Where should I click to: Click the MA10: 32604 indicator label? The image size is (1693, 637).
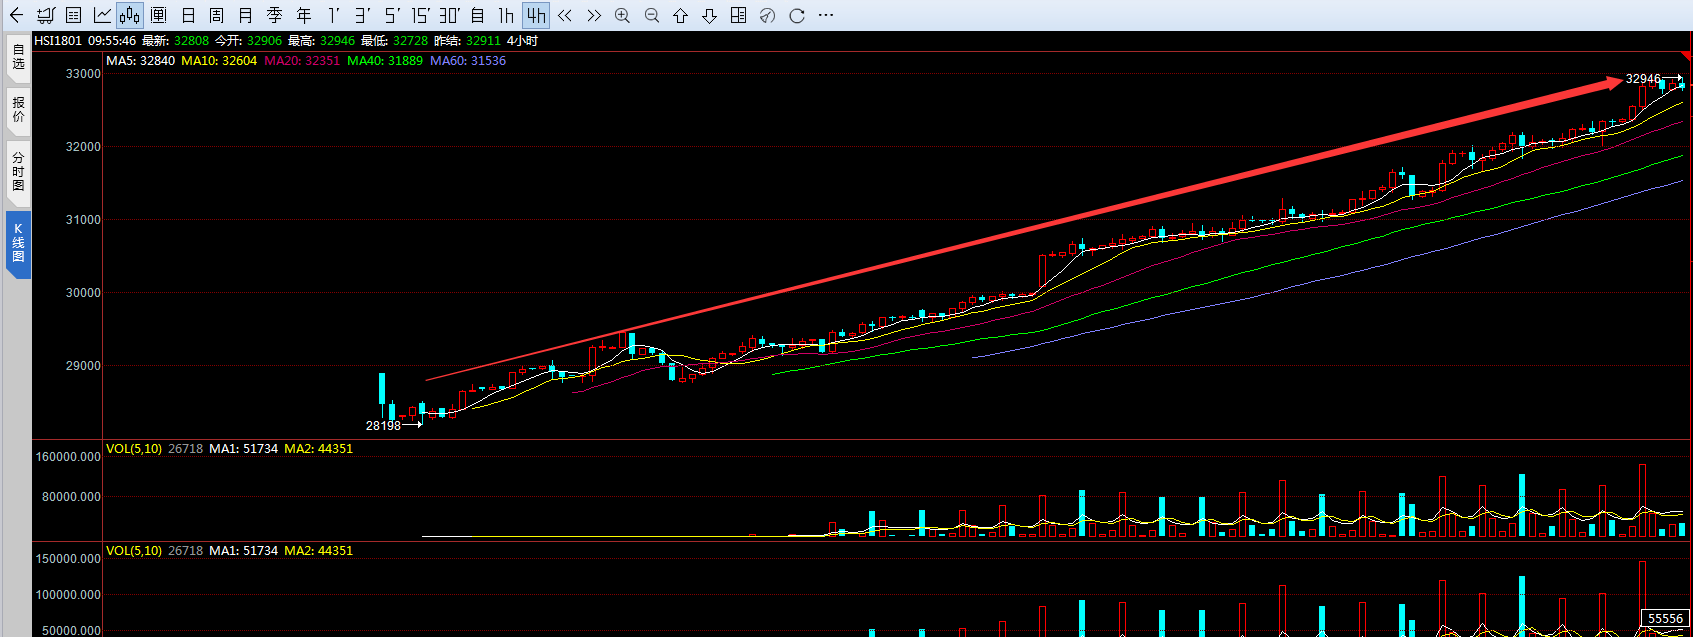point(219,61)
